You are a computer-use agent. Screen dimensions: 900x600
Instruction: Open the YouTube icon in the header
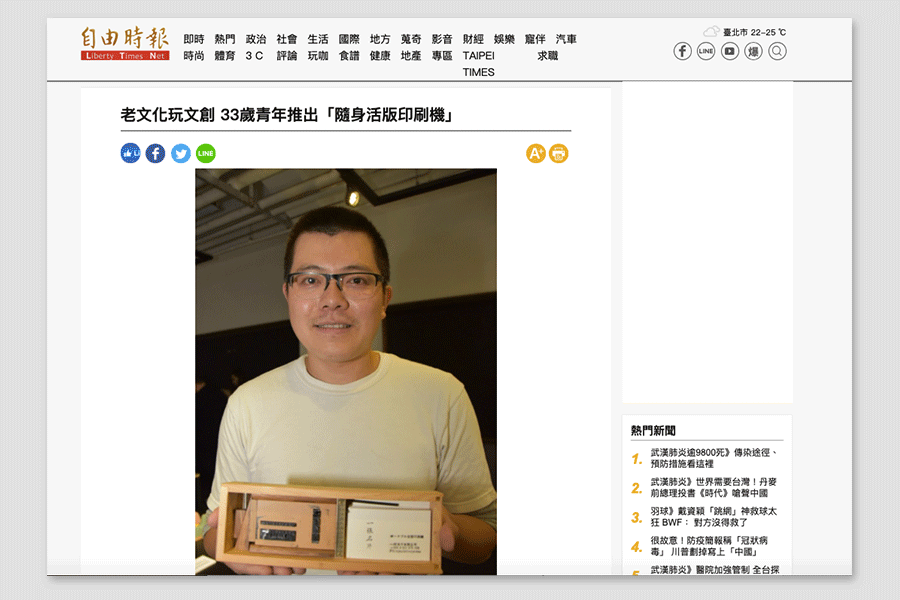[x=730, y=51]
